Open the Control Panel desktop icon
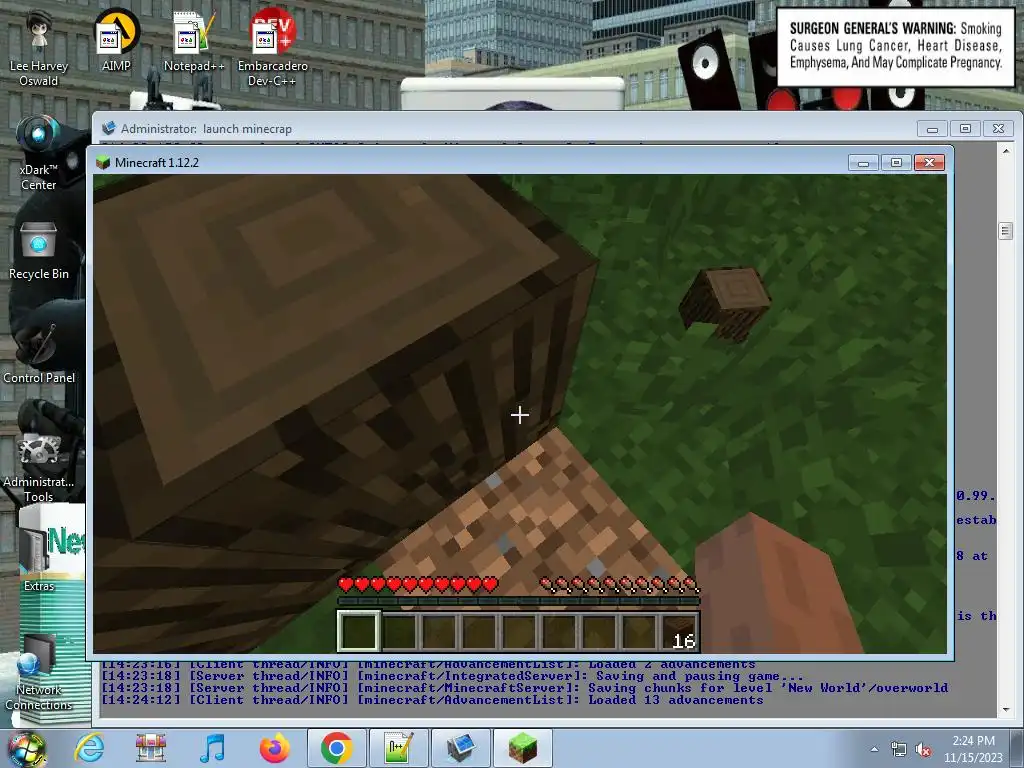 click(39, 353)
